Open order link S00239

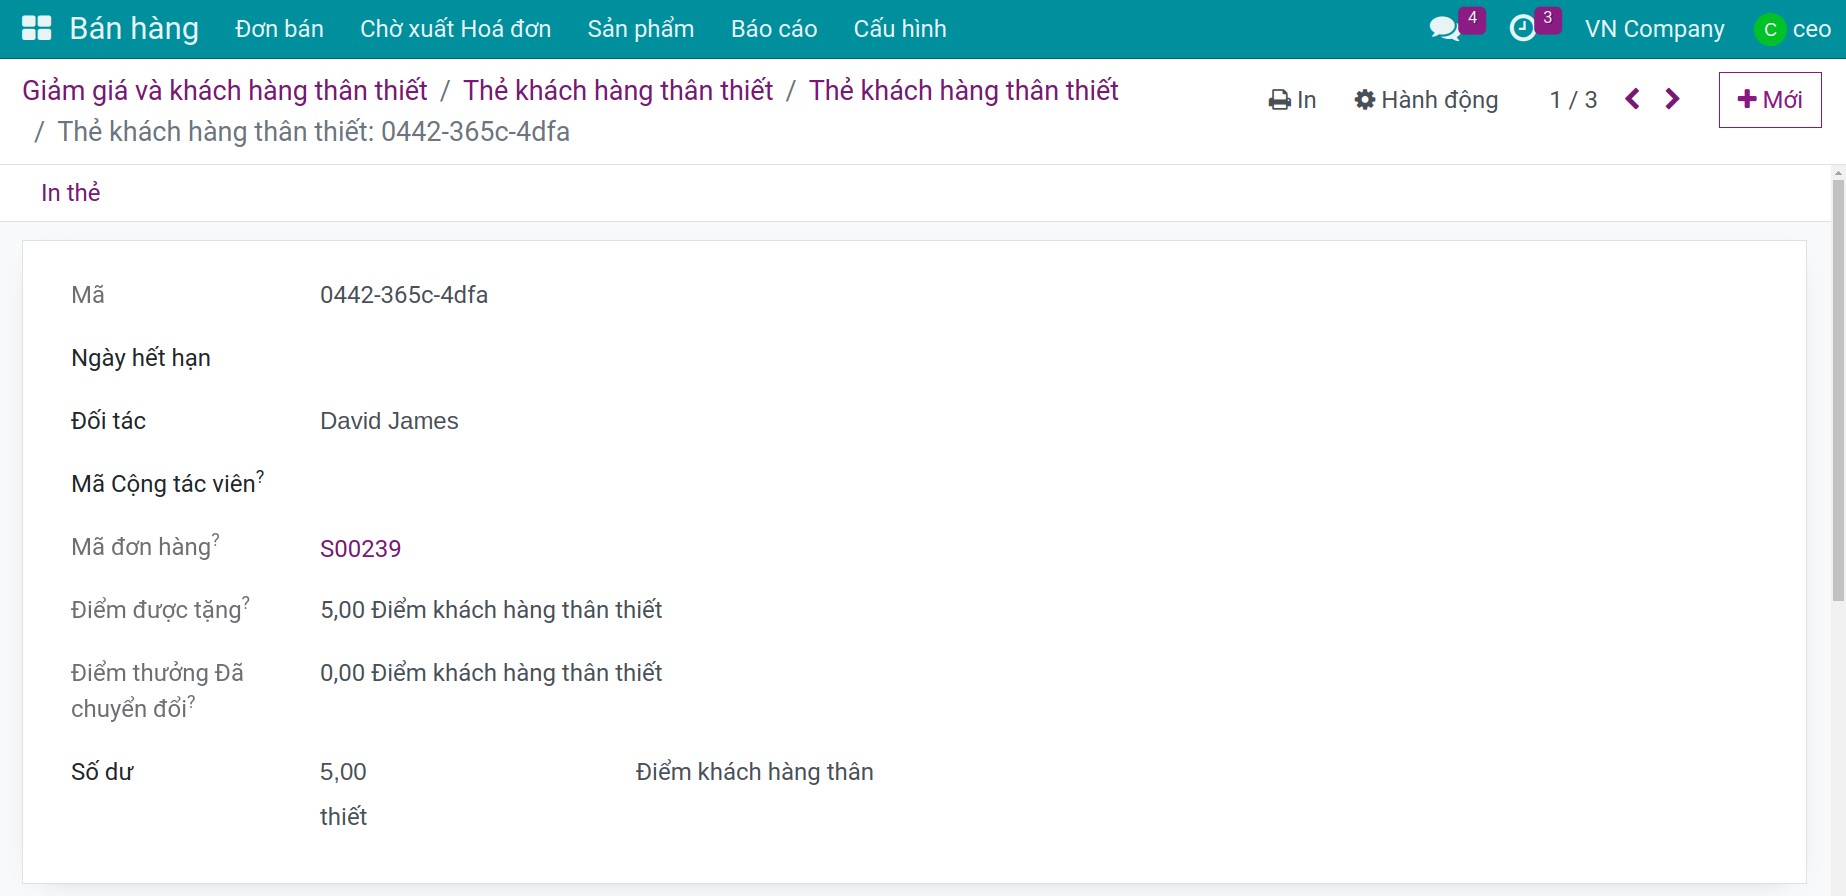pos(360,549)
